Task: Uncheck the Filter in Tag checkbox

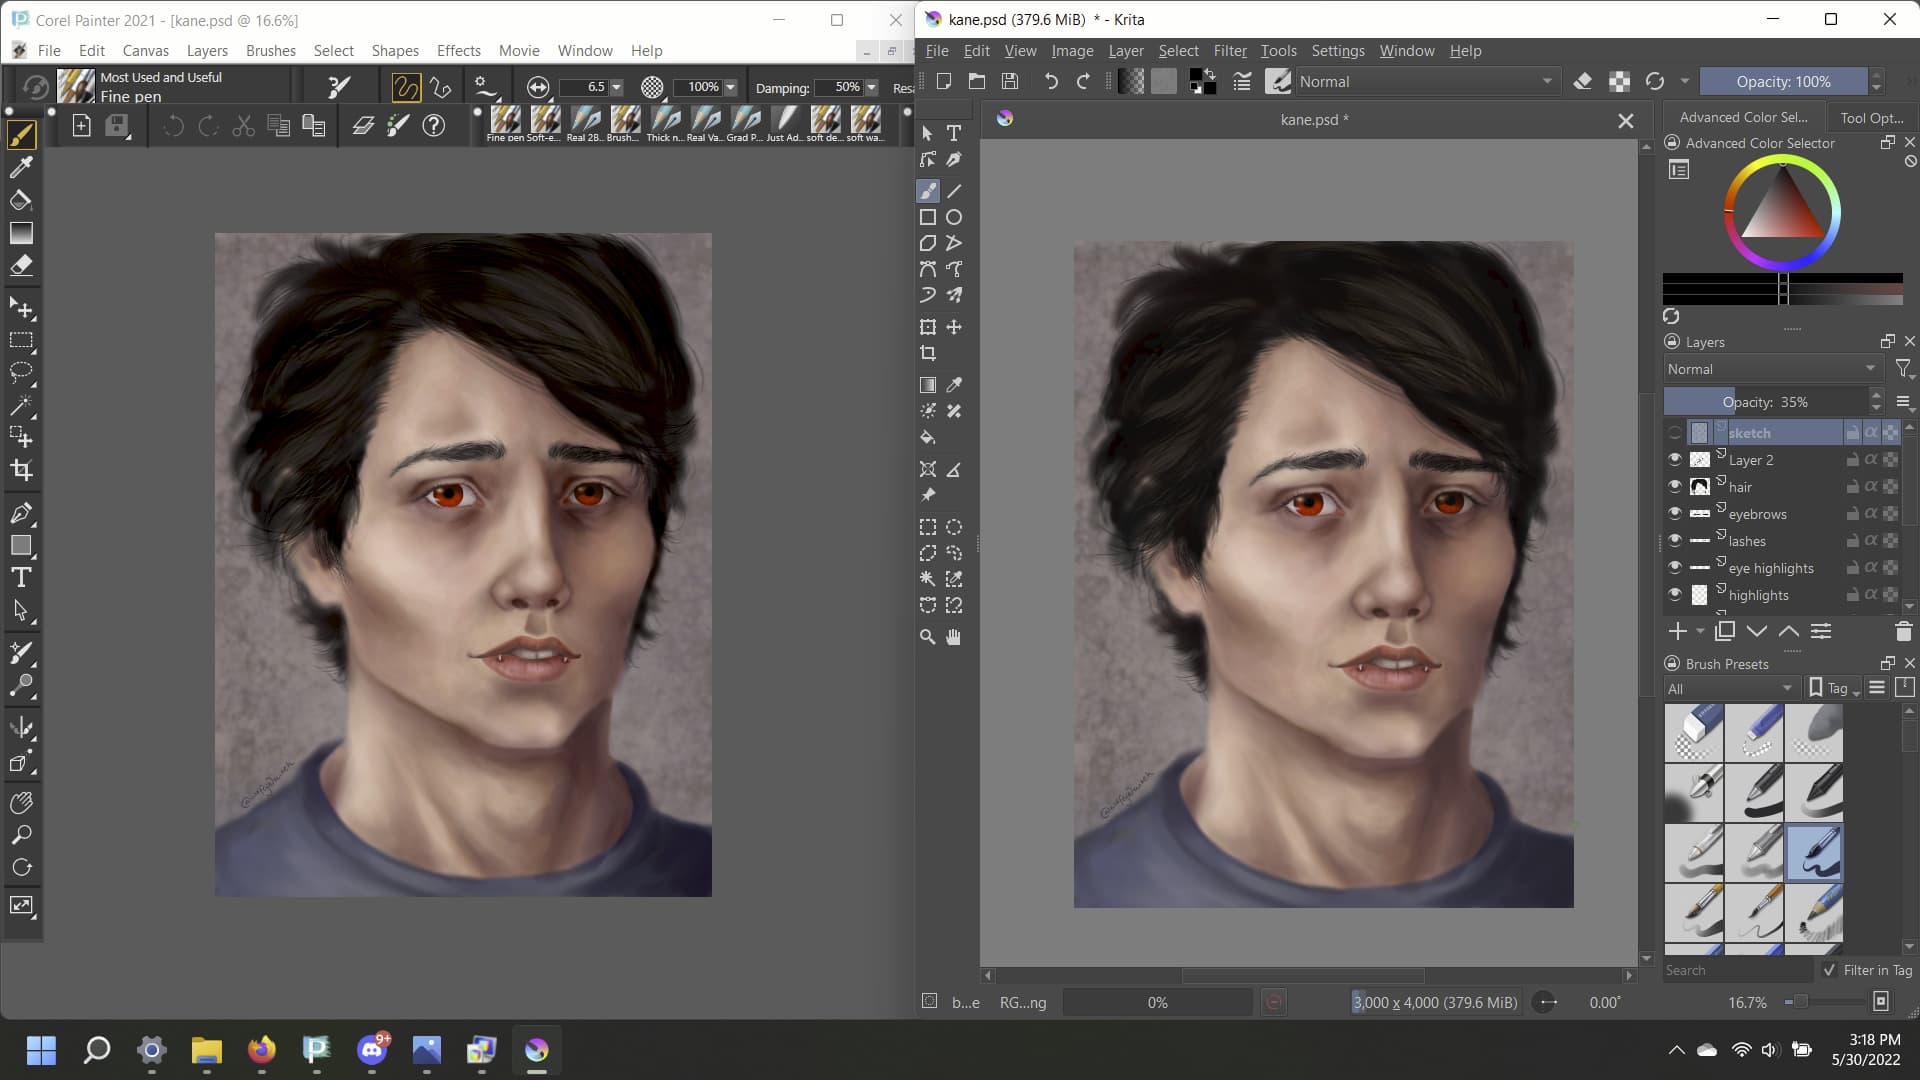Action: click(1829, 970)
